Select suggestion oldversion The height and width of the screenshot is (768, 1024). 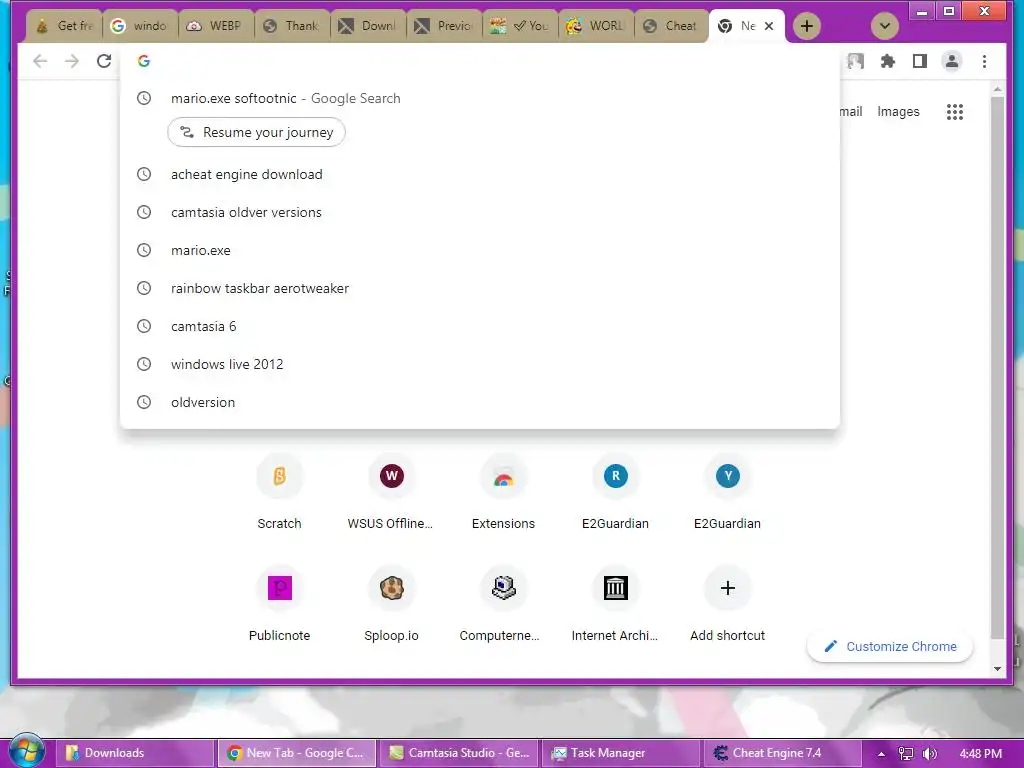[480, 402]
